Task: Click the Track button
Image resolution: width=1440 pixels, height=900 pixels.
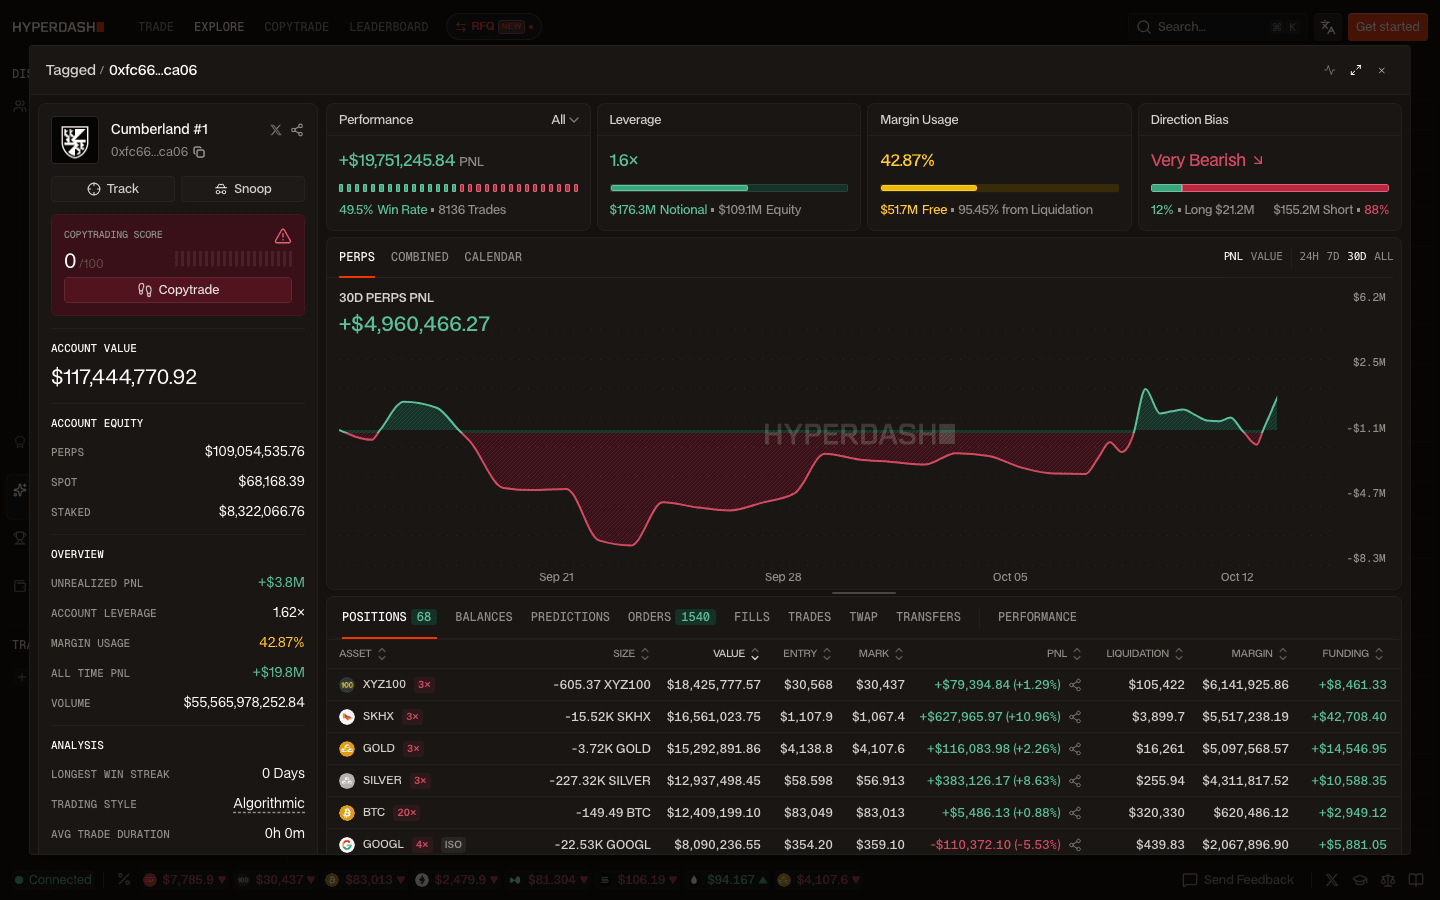Action: pyautogui.click(x=113, y=189)
